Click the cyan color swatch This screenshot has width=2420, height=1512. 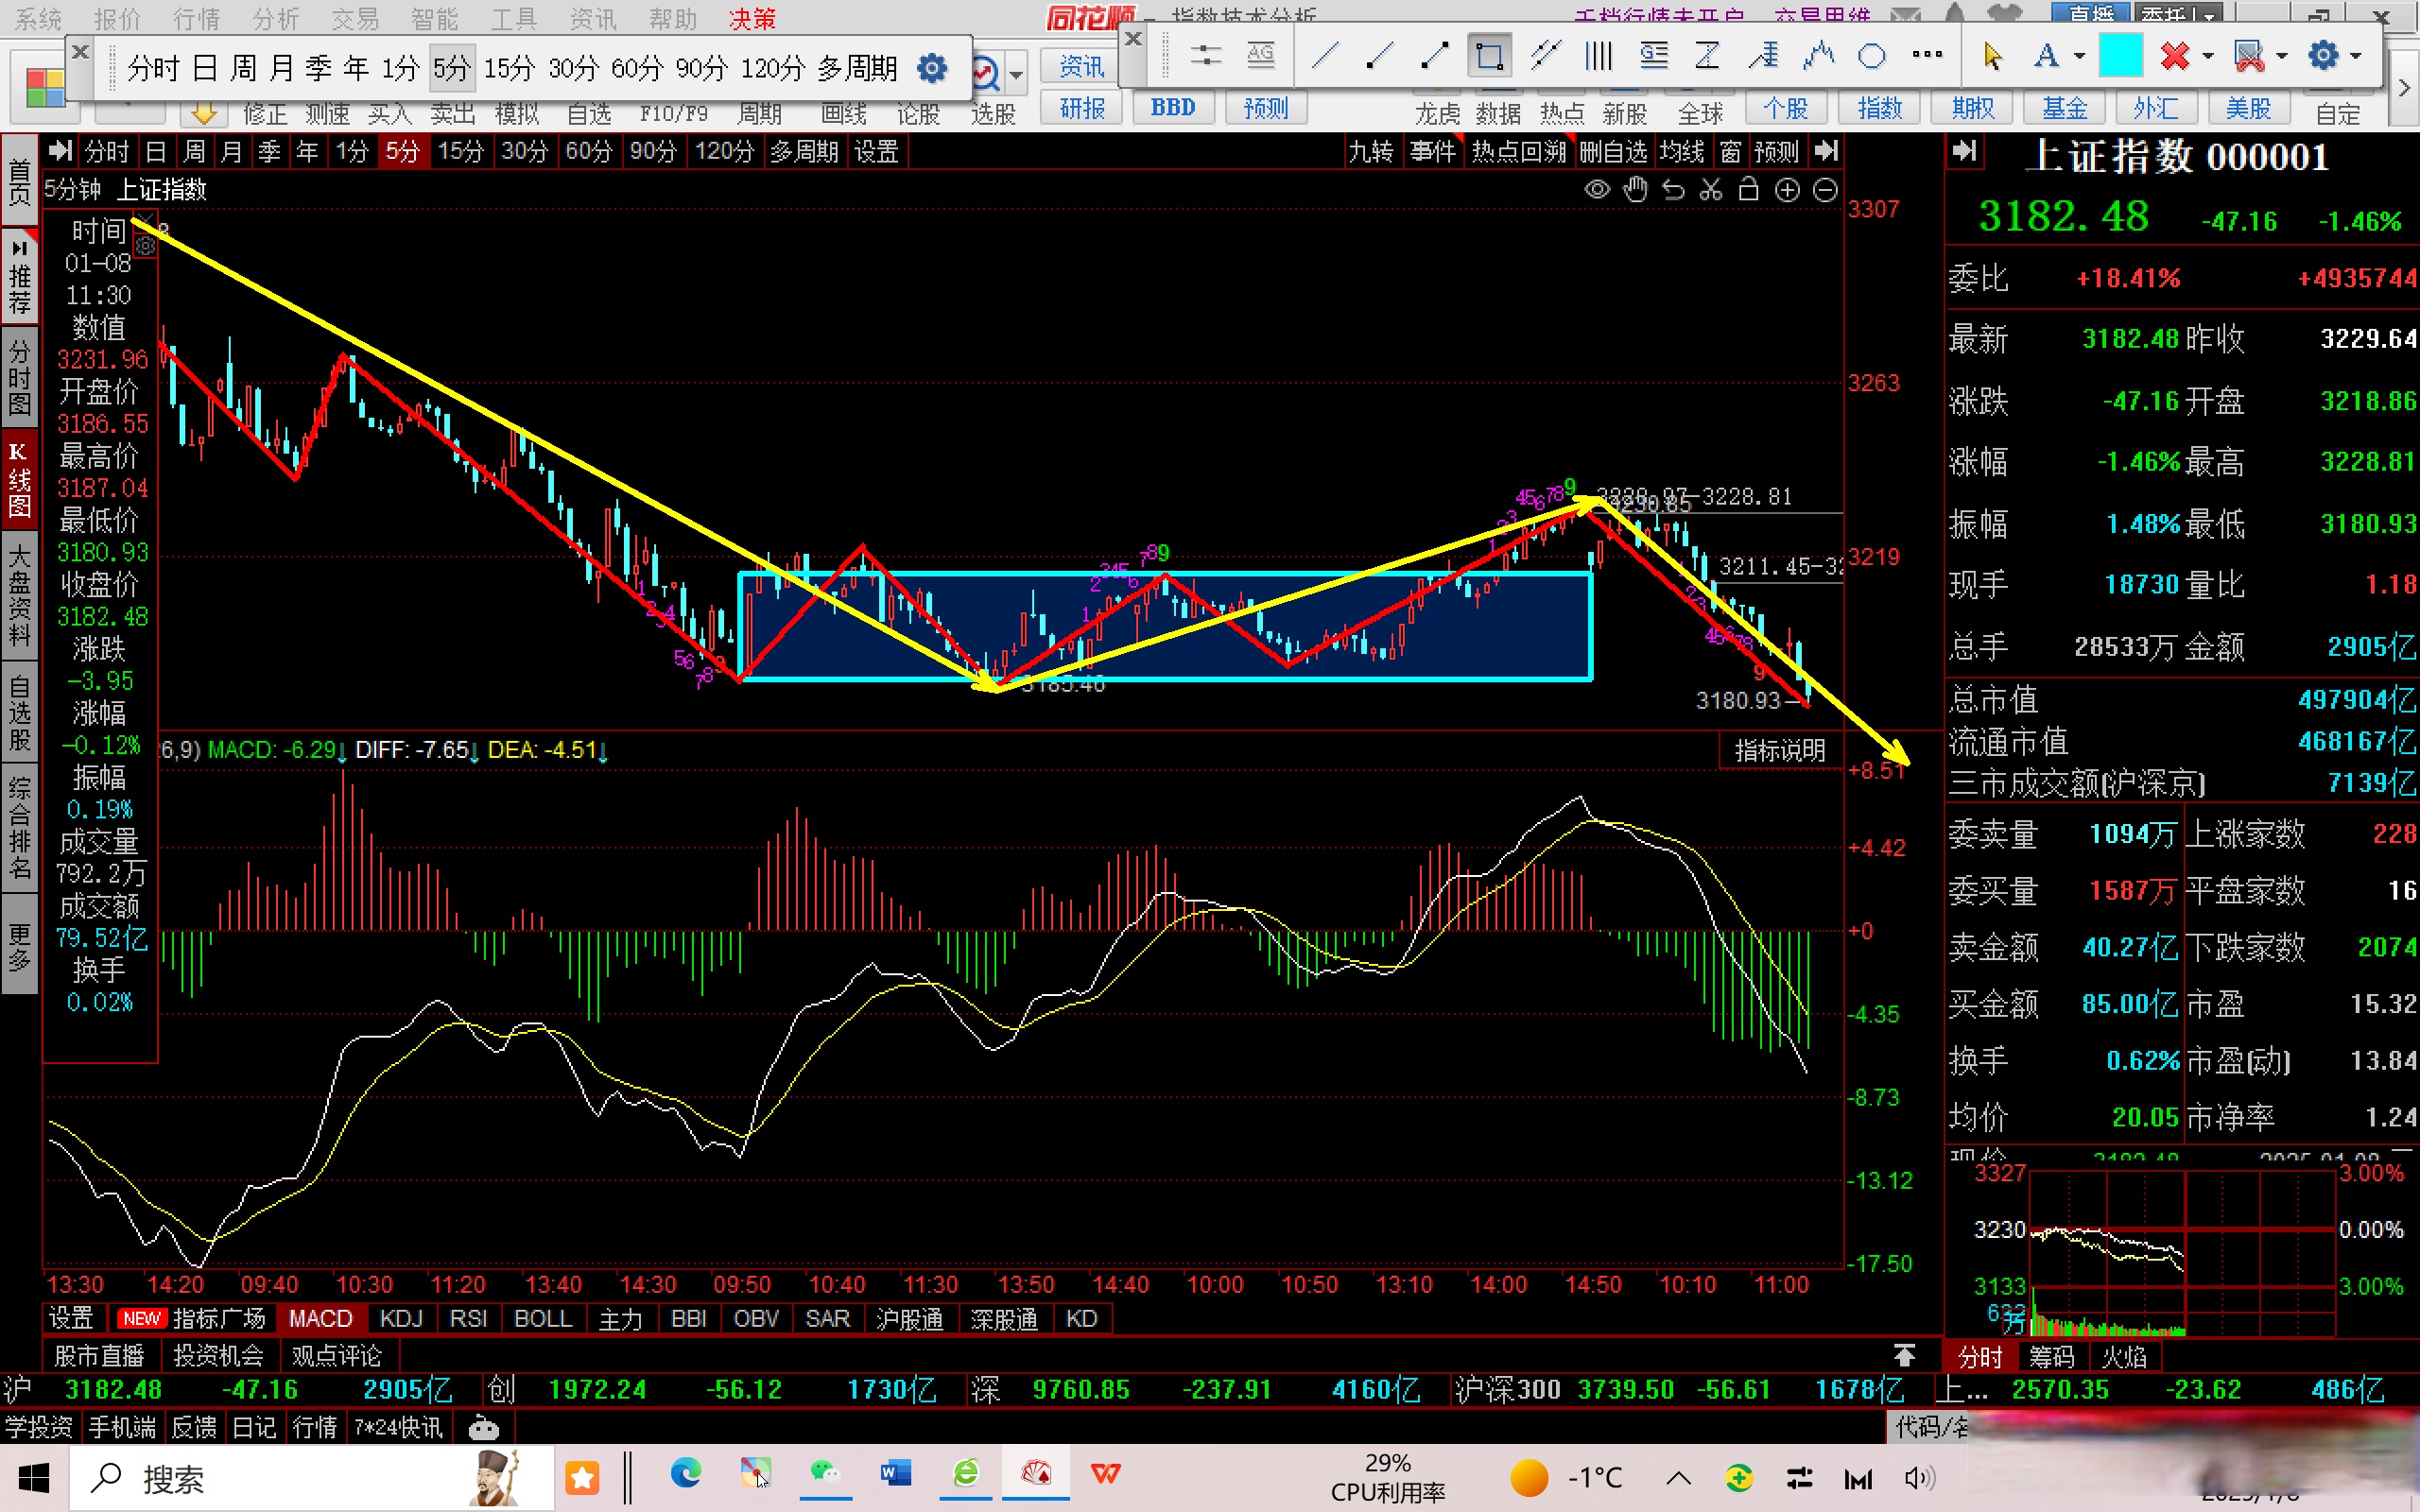tap(2120, 56)
